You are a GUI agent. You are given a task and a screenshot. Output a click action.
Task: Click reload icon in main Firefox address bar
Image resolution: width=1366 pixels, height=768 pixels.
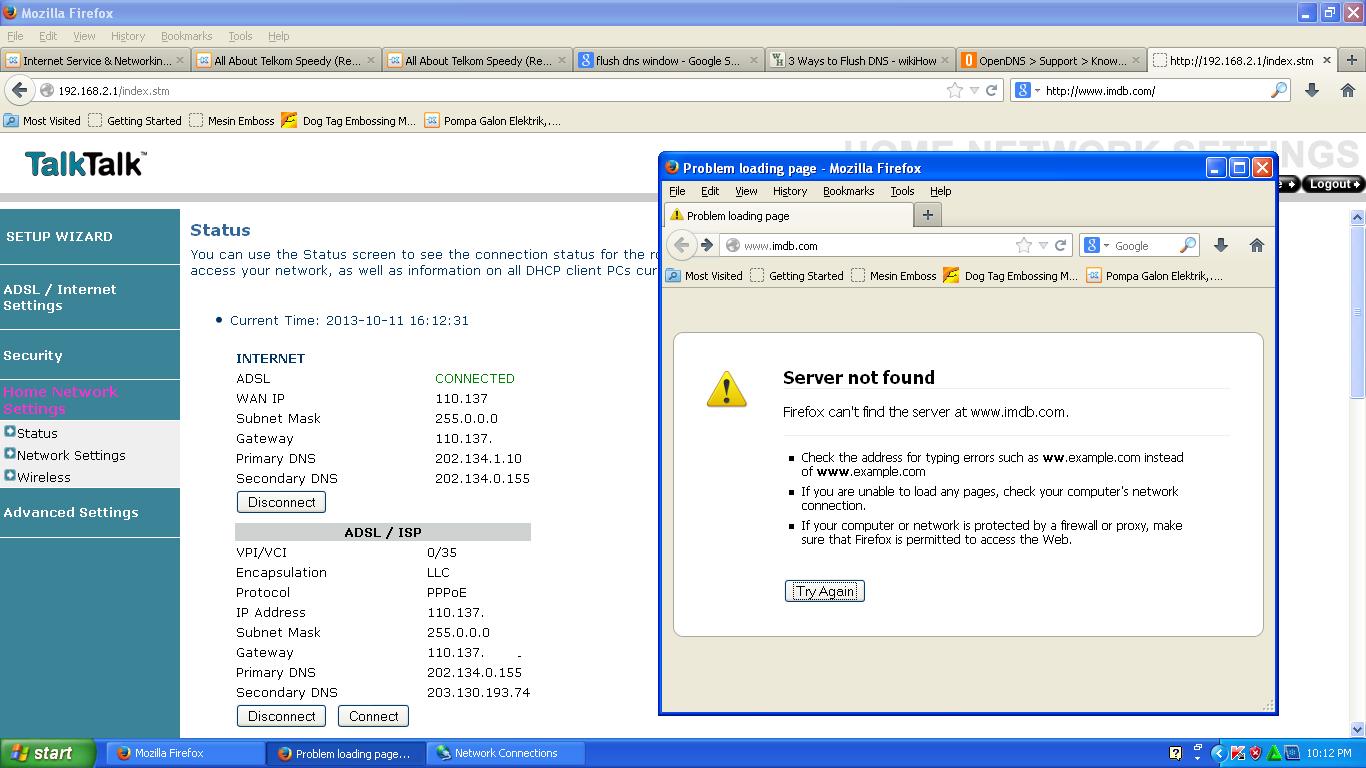coord(992,90)
